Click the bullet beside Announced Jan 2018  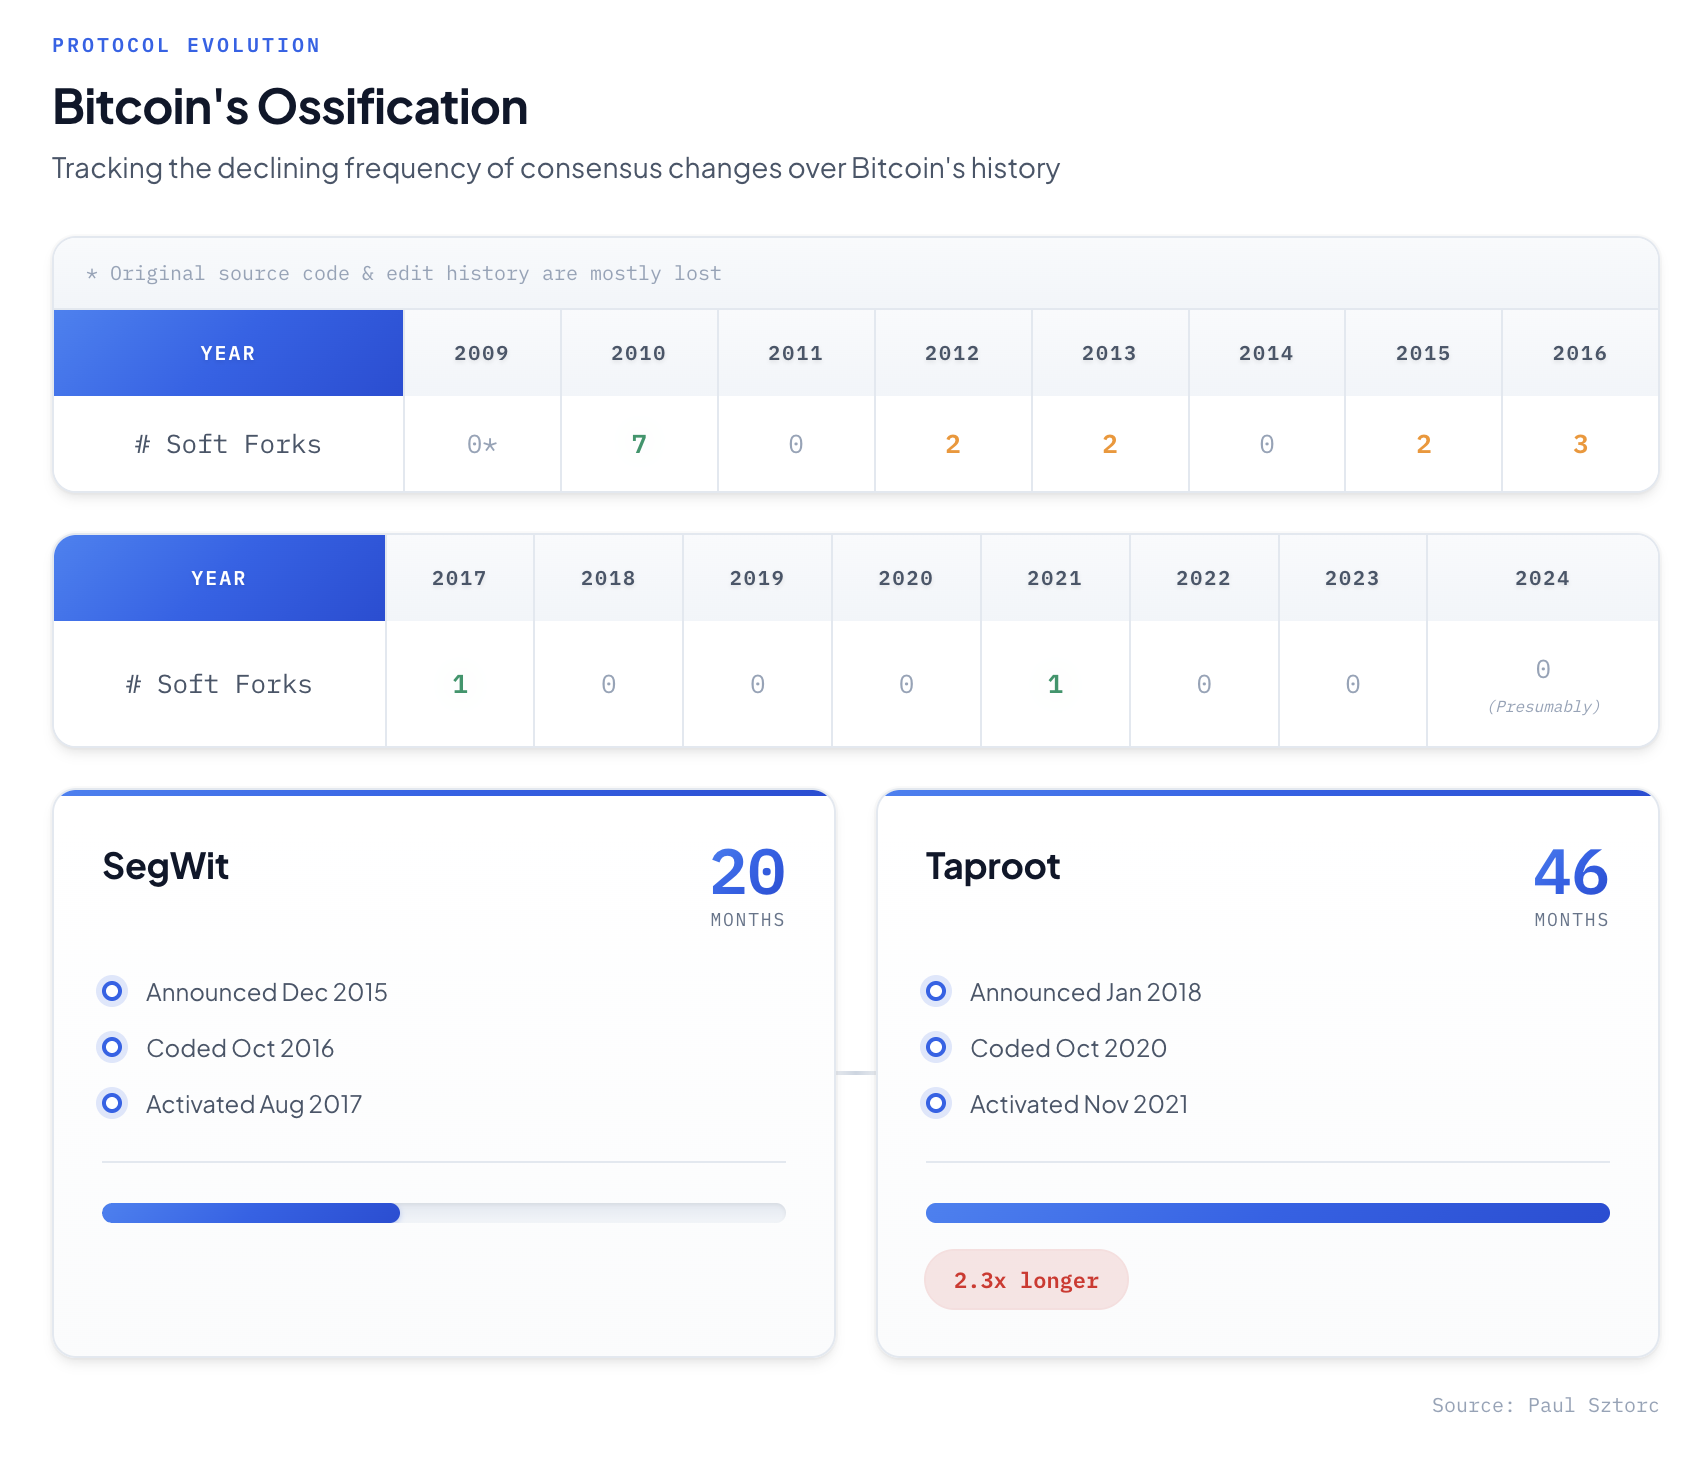click(937, 991)
